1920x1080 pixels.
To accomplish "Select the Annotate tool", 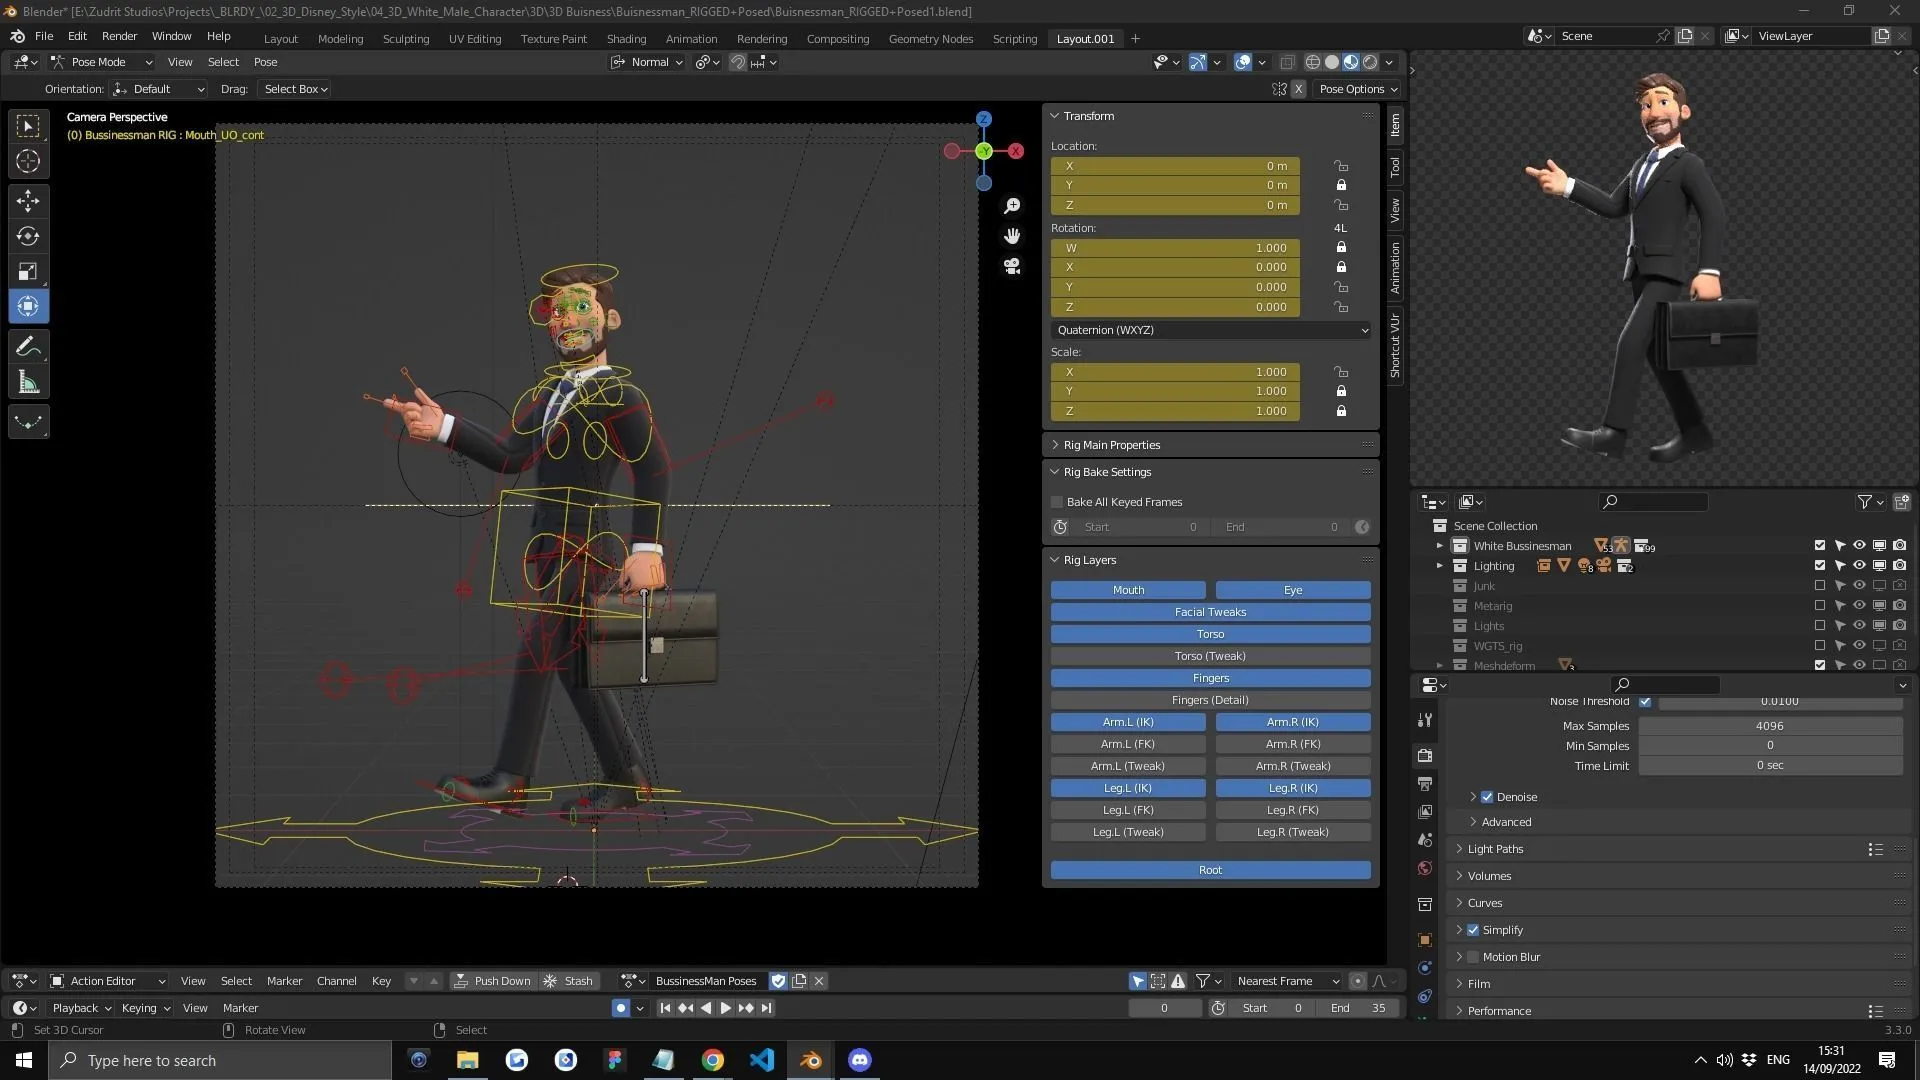I will point(27,346).
